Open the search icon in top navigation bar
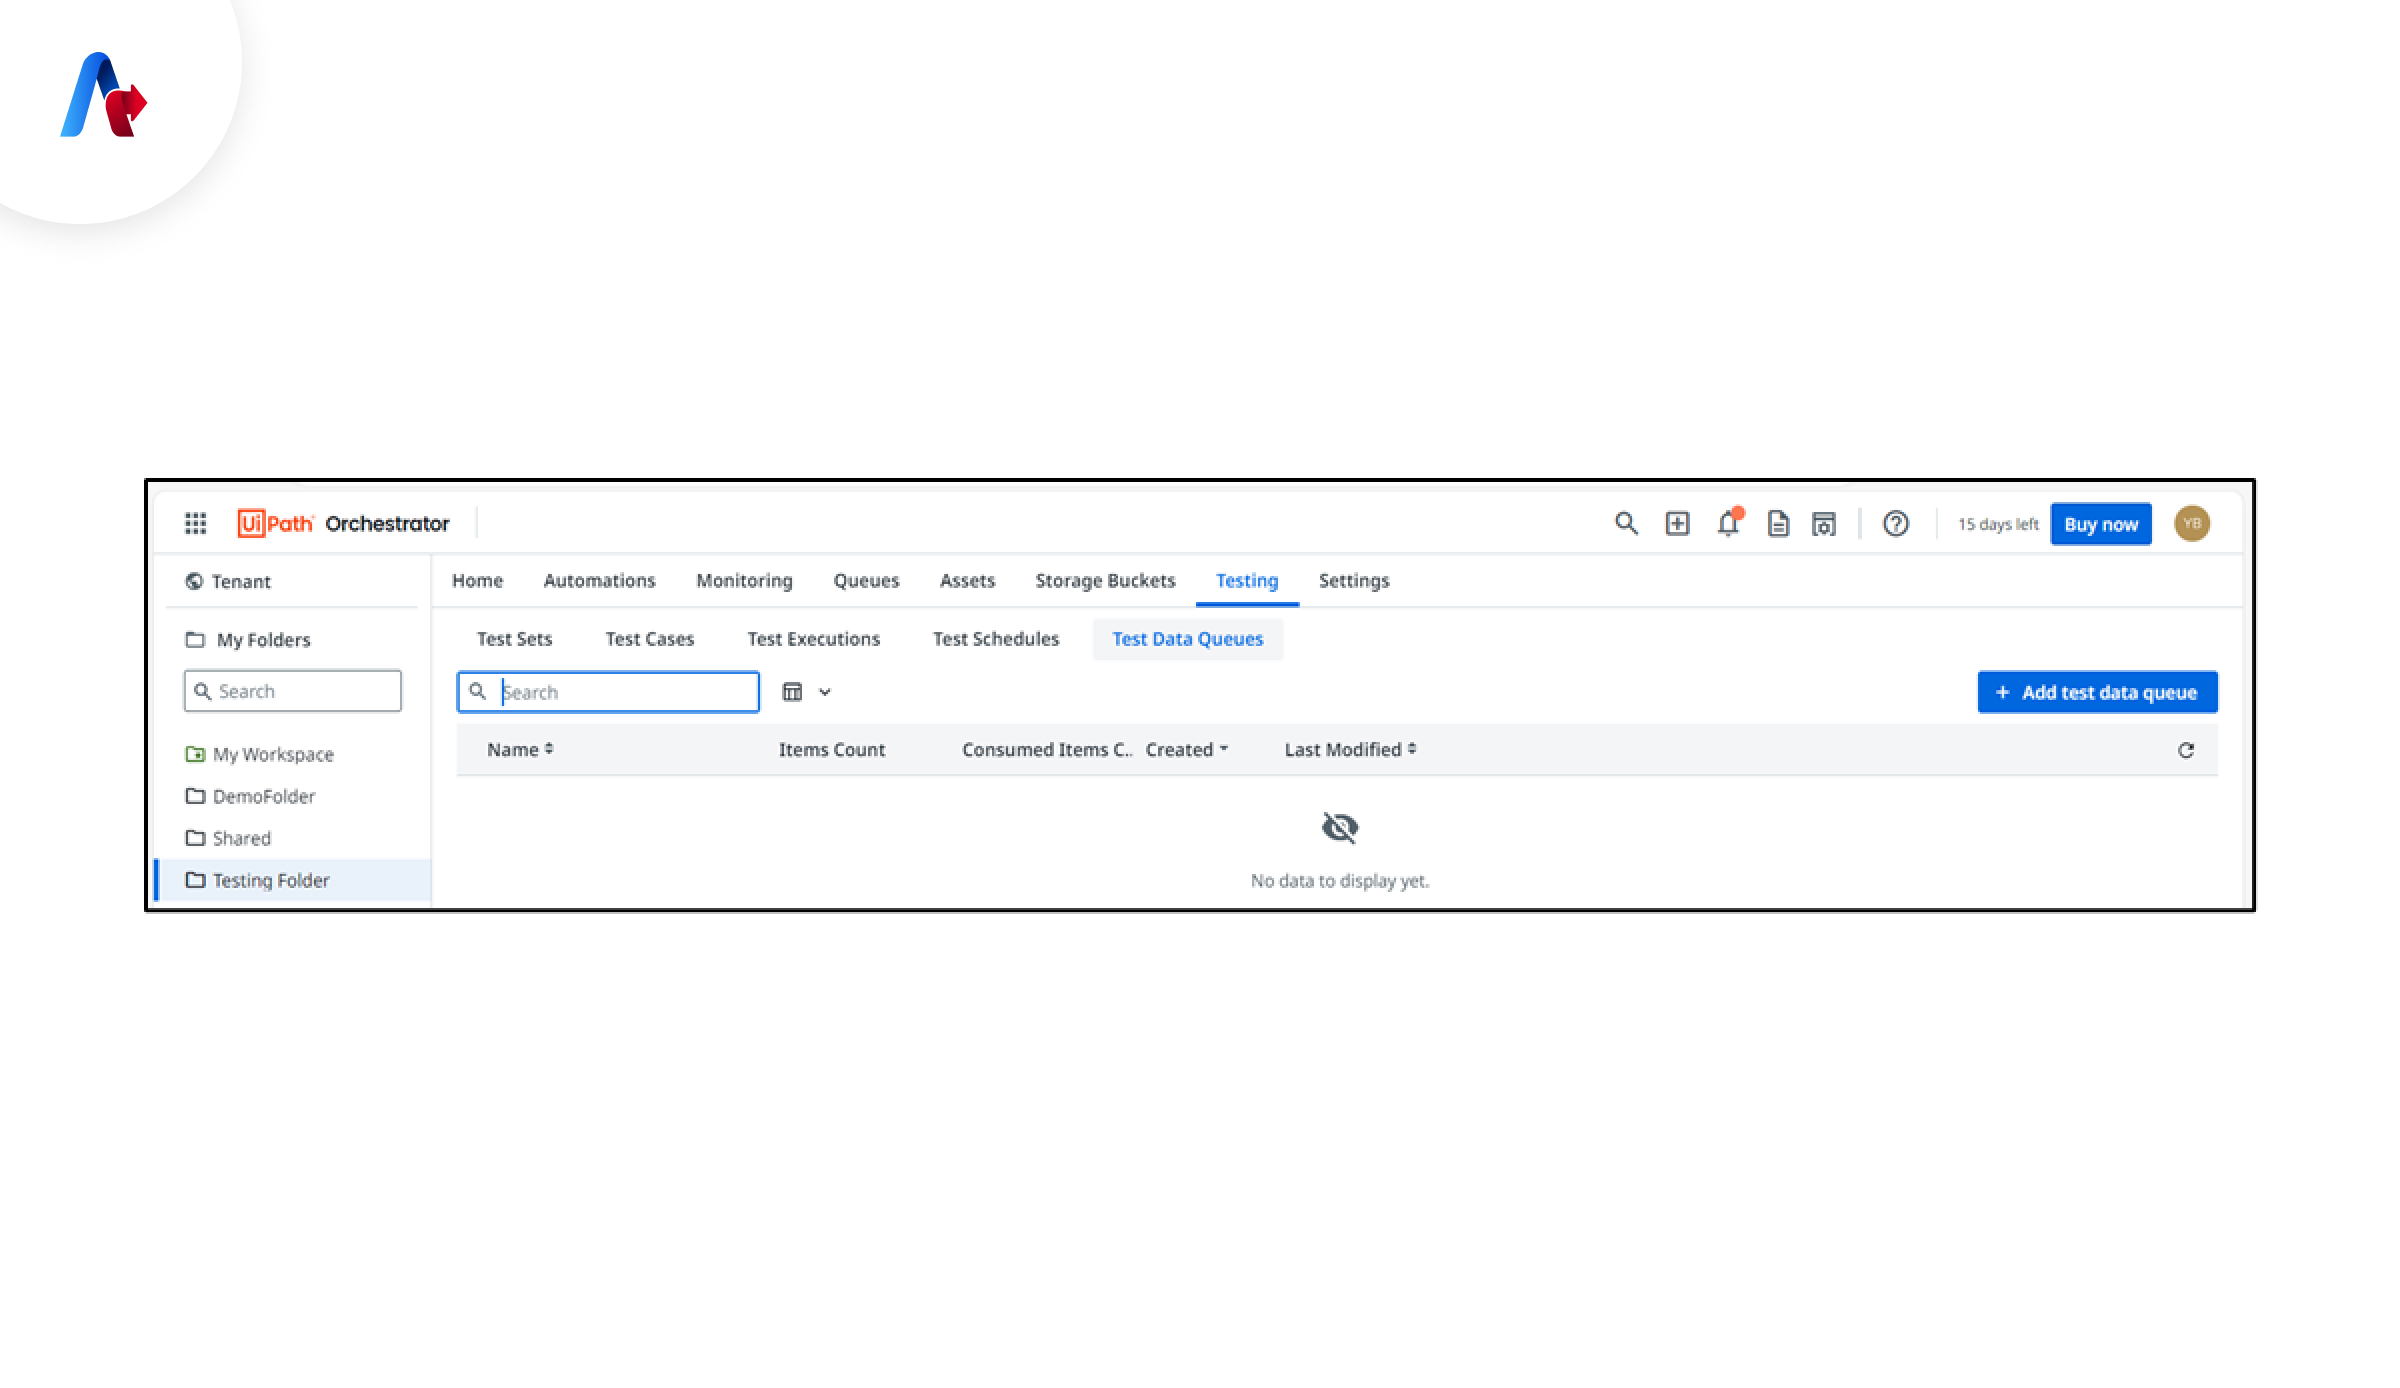2400x1388 pixels. (x=1627, y=524)
